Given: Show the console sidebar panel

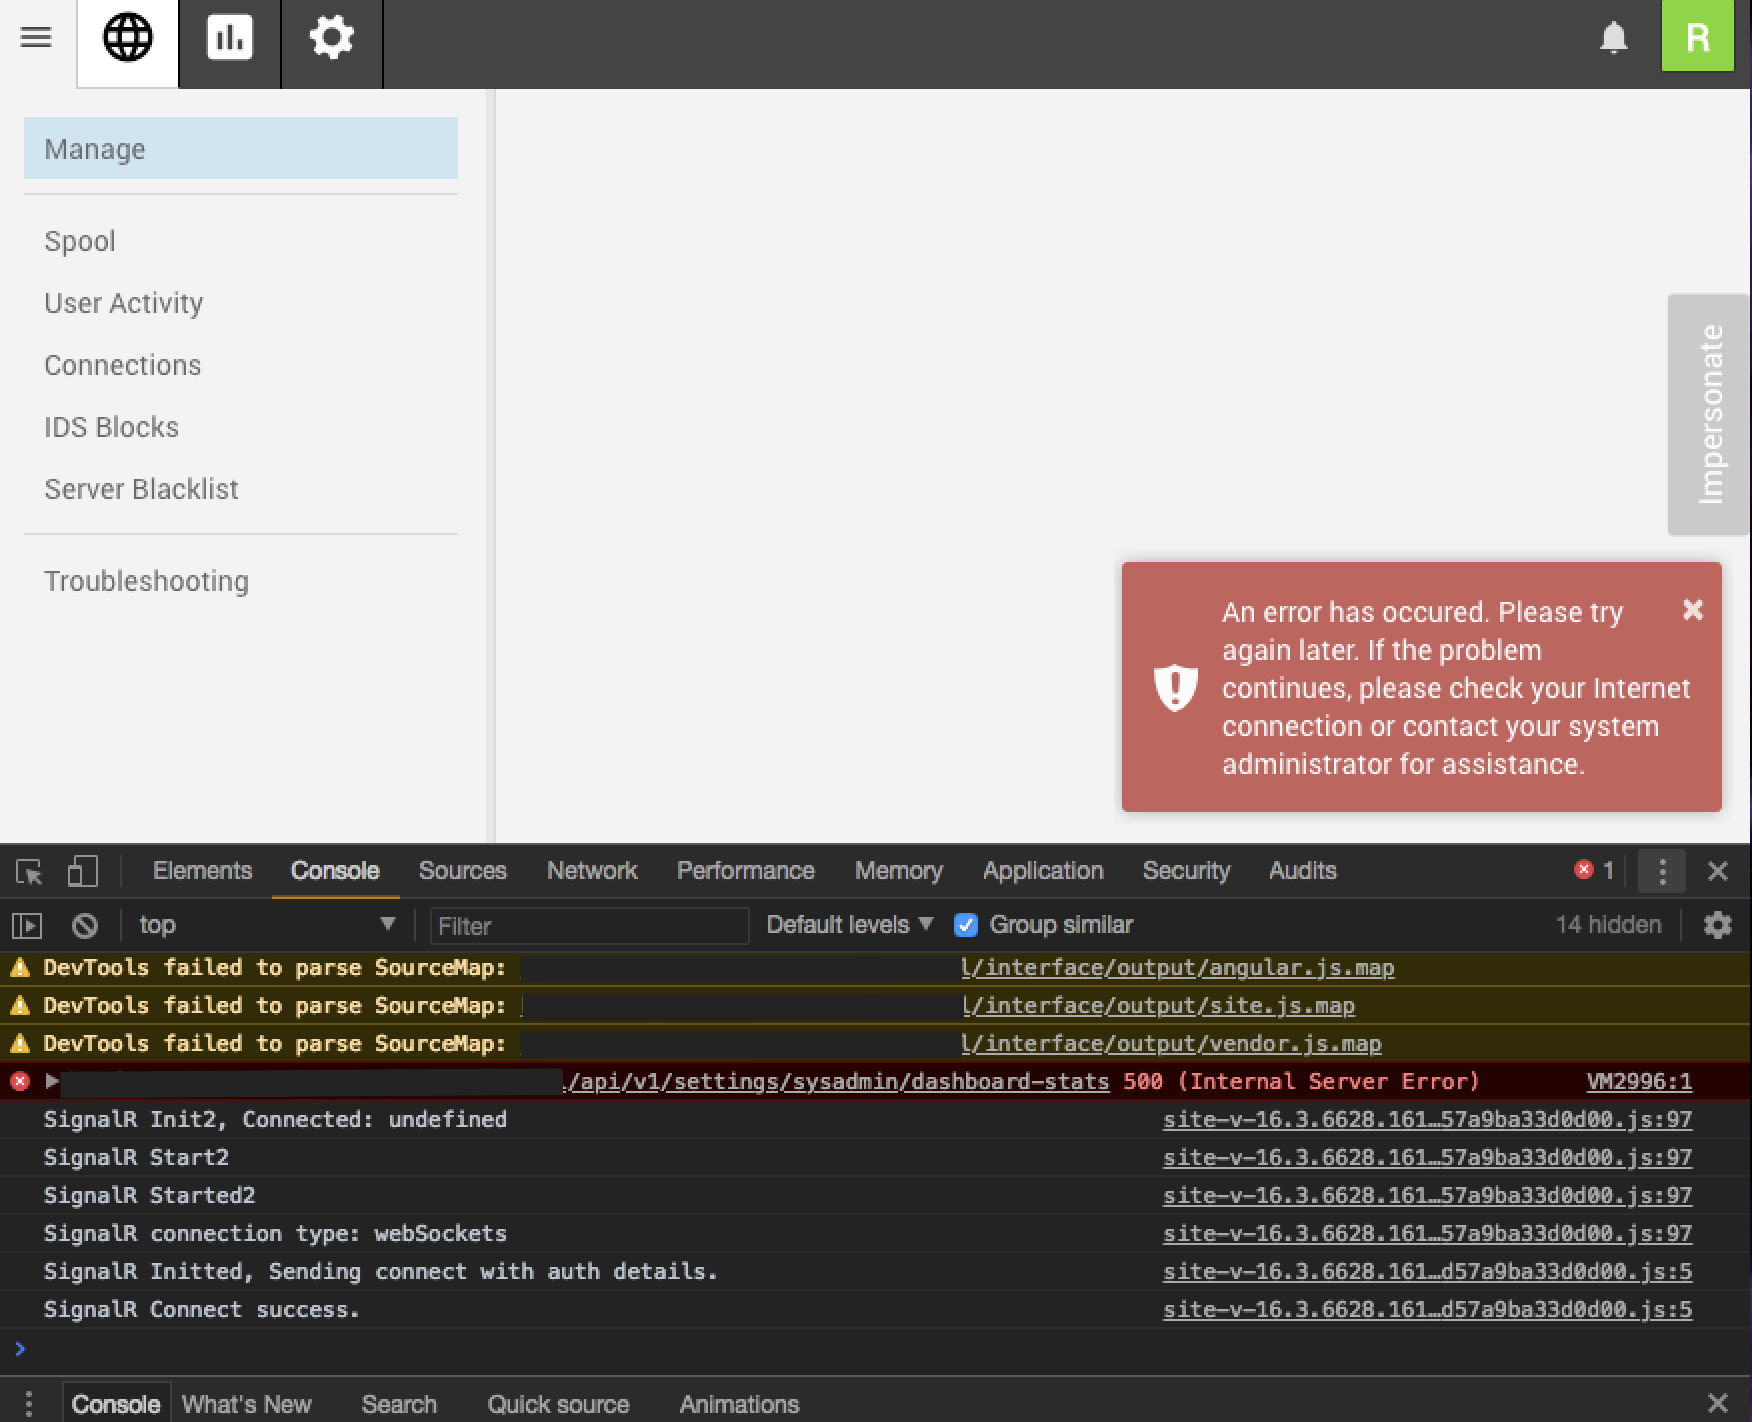Looking at the screenshot, I should point(27,926).
